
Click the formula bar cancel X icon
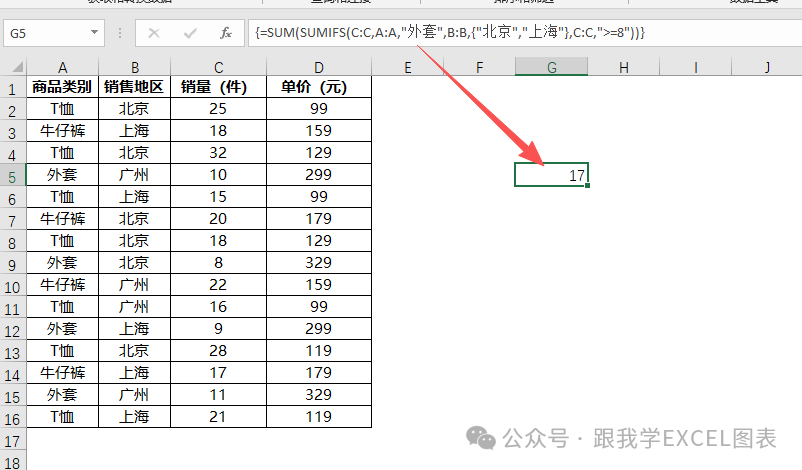click(153, 33)
